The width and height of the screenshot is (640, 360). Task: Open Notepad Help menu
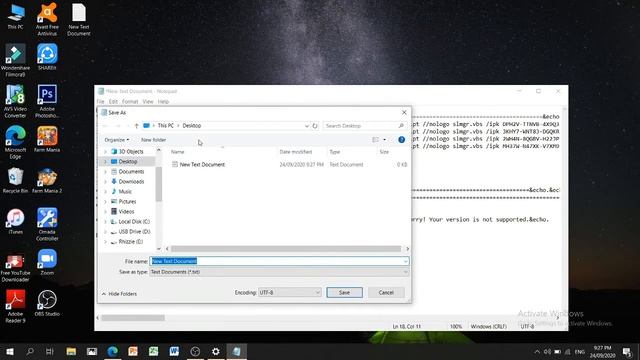[x=163, y=102]
